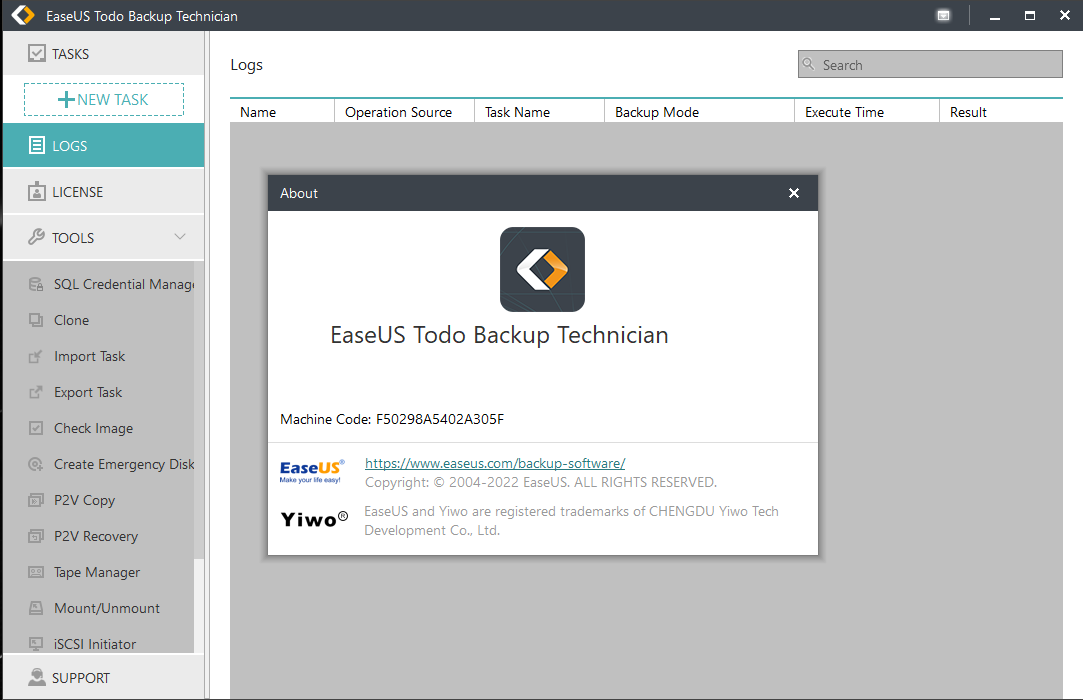
Task: Close the About dialog
Action: coord(794,193)
